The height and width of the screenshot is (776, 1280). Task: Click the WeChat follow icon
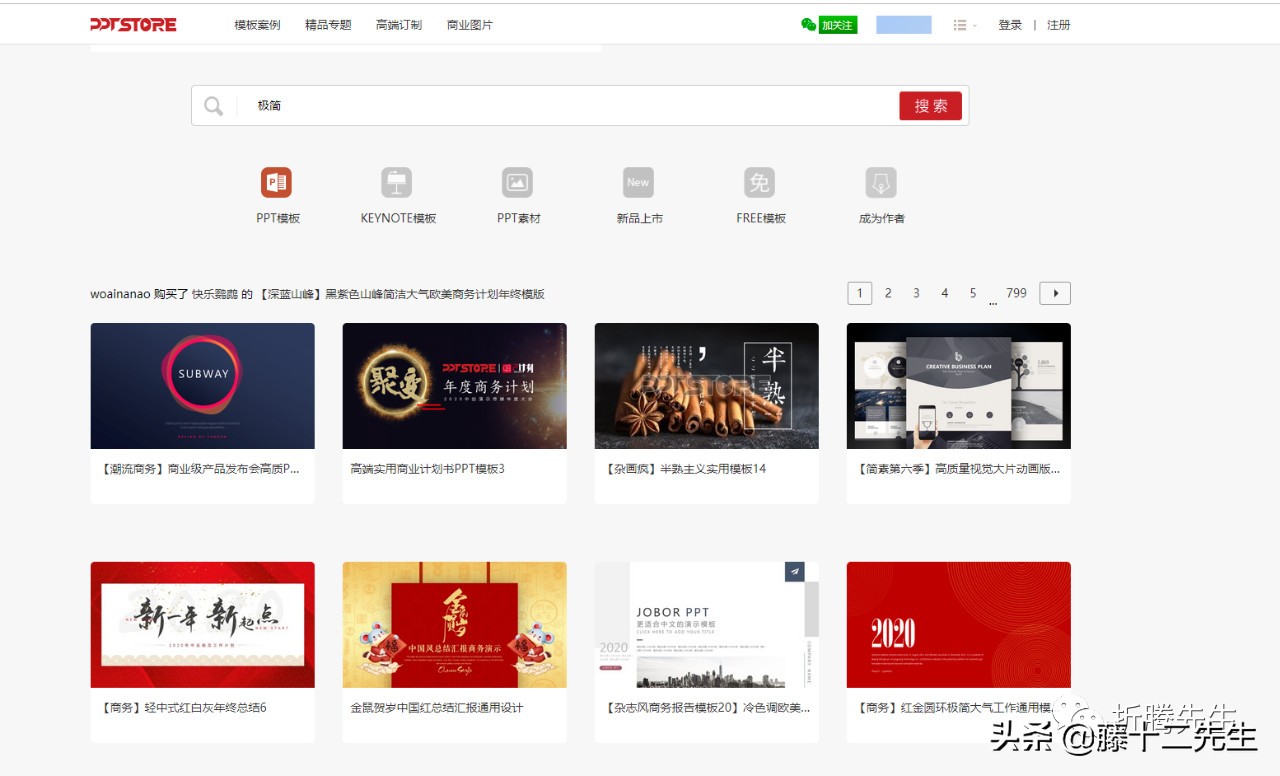click(x=808, y=25)
